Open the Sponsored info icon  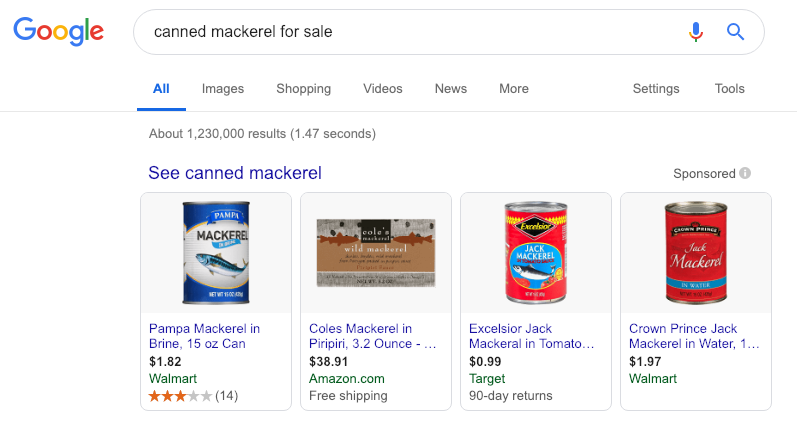pos(745,173)
